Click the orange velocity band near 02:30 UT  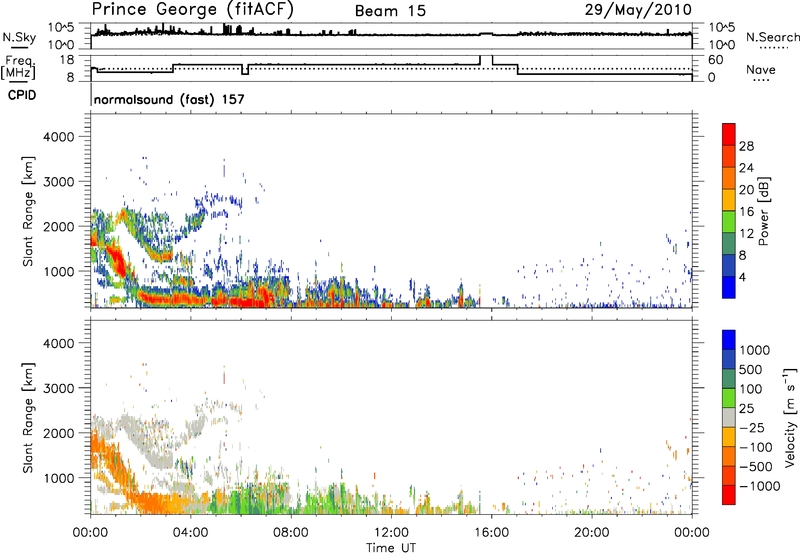pyautogui.click(x=153, y=502)
